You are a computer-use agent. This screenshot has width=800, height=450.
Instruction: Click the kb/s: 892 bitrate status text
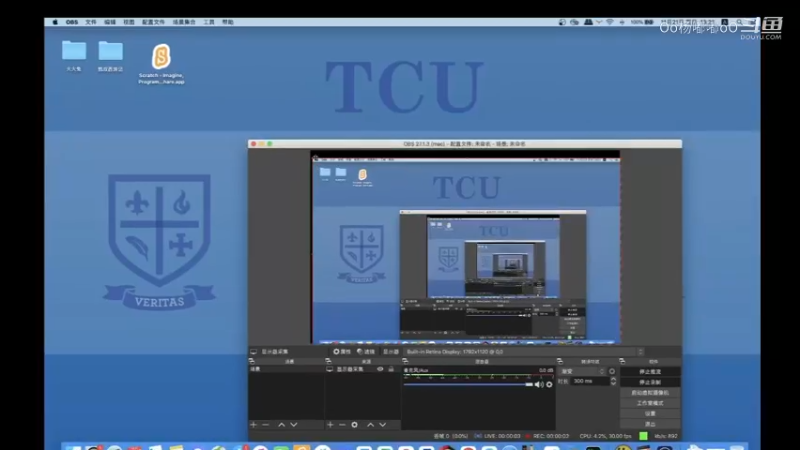[666, 436]
